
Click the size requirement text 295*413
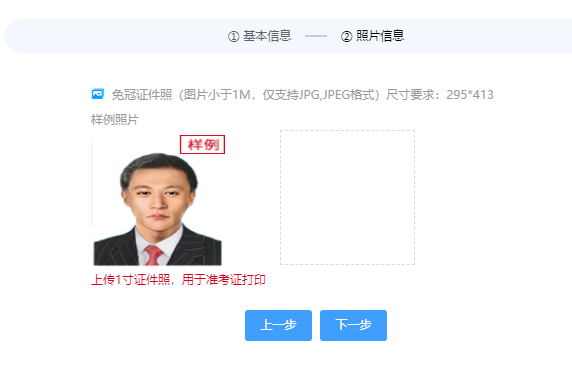(470, 95)
